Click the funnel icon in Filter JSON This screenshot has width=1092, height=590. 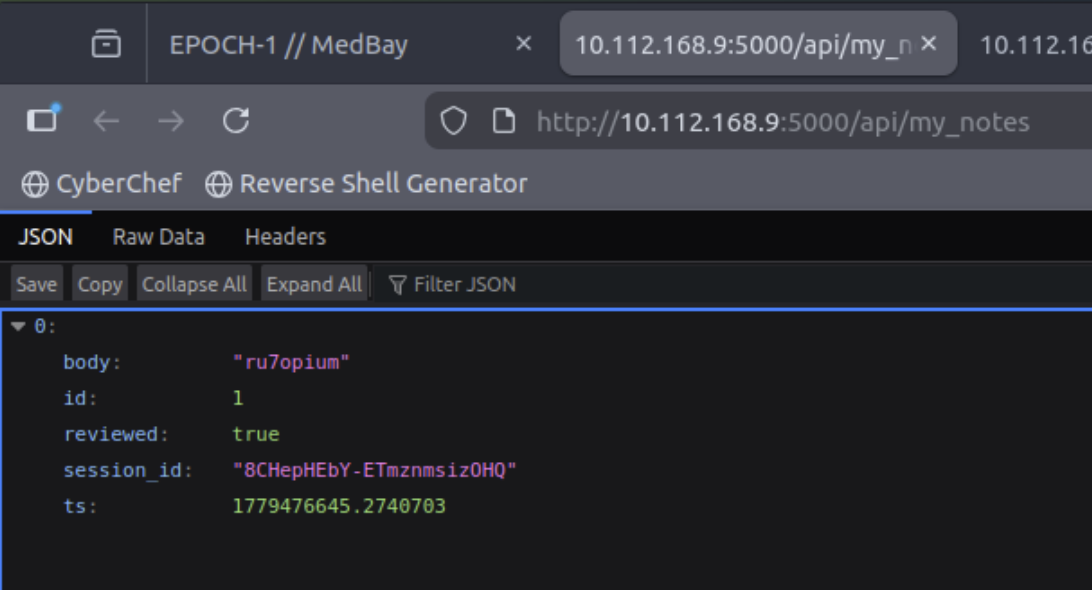tap(397, 285)
